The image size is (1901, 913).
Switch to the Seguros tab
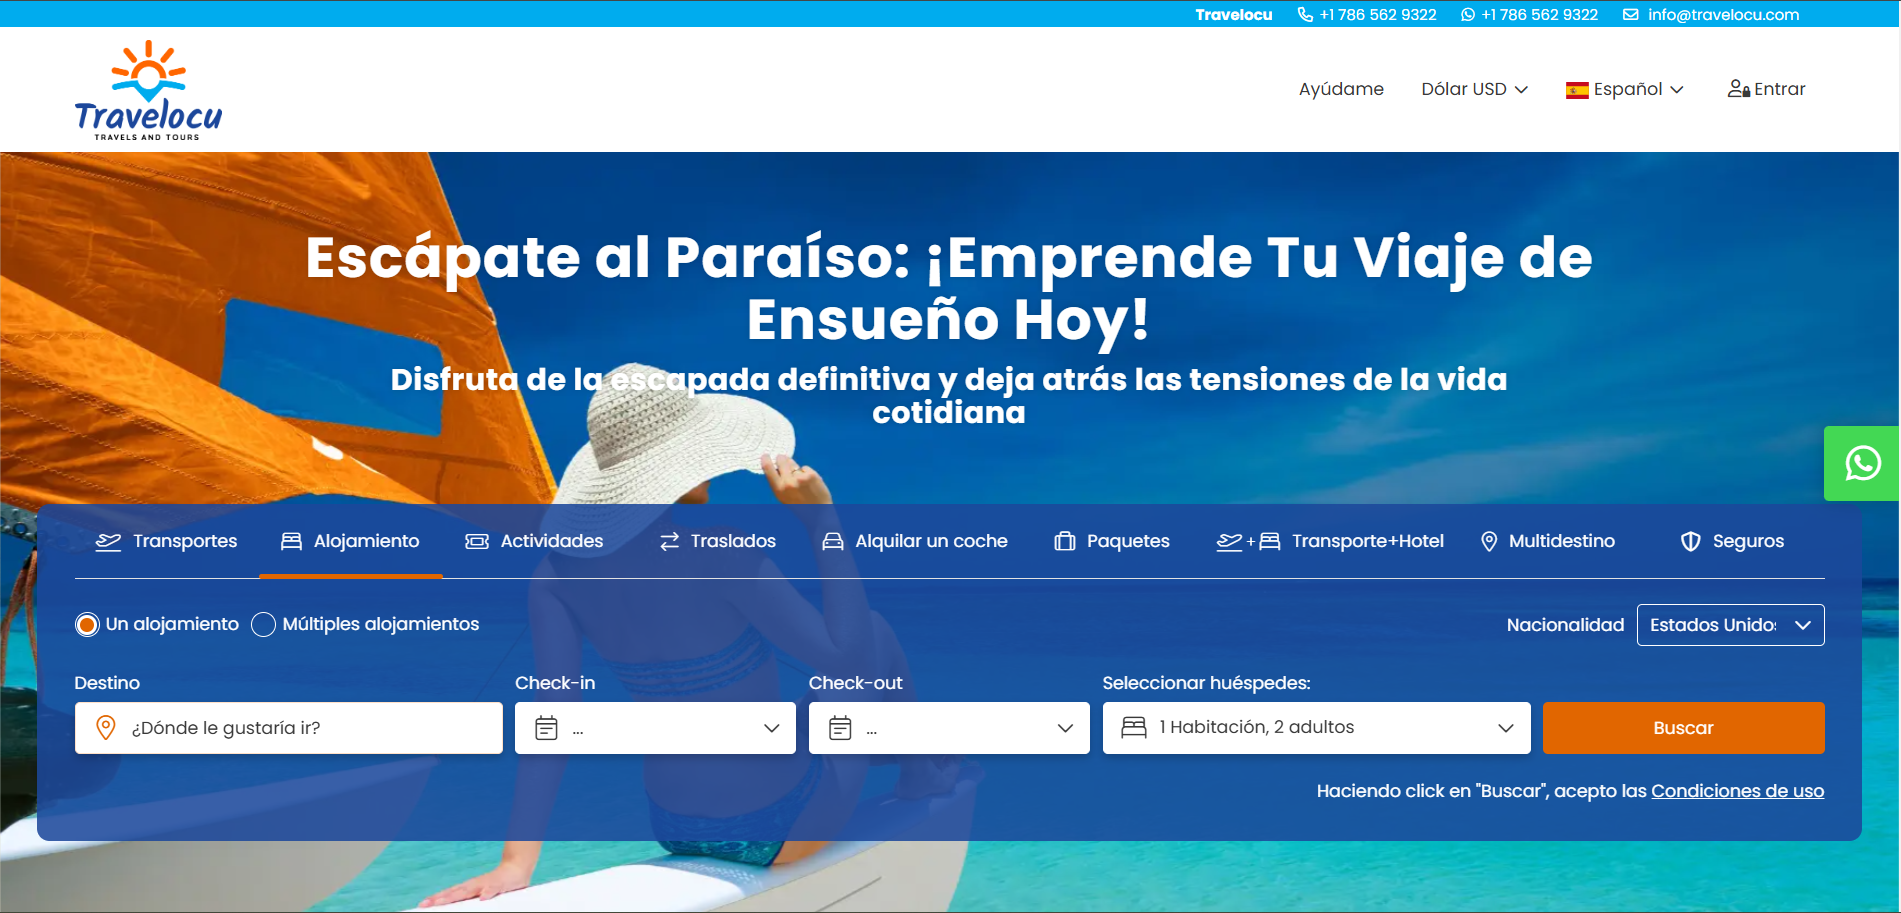click(x=1732, y=541)
